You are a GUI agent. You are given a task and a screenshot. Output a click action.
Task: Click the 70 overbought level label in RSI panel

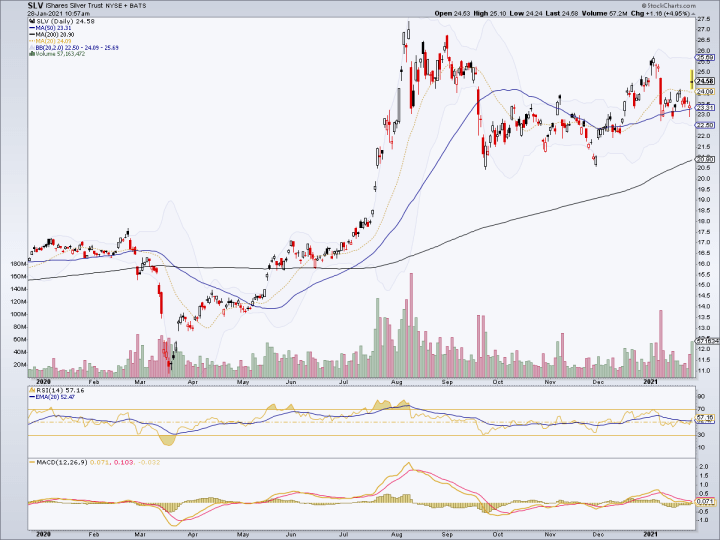701,409
